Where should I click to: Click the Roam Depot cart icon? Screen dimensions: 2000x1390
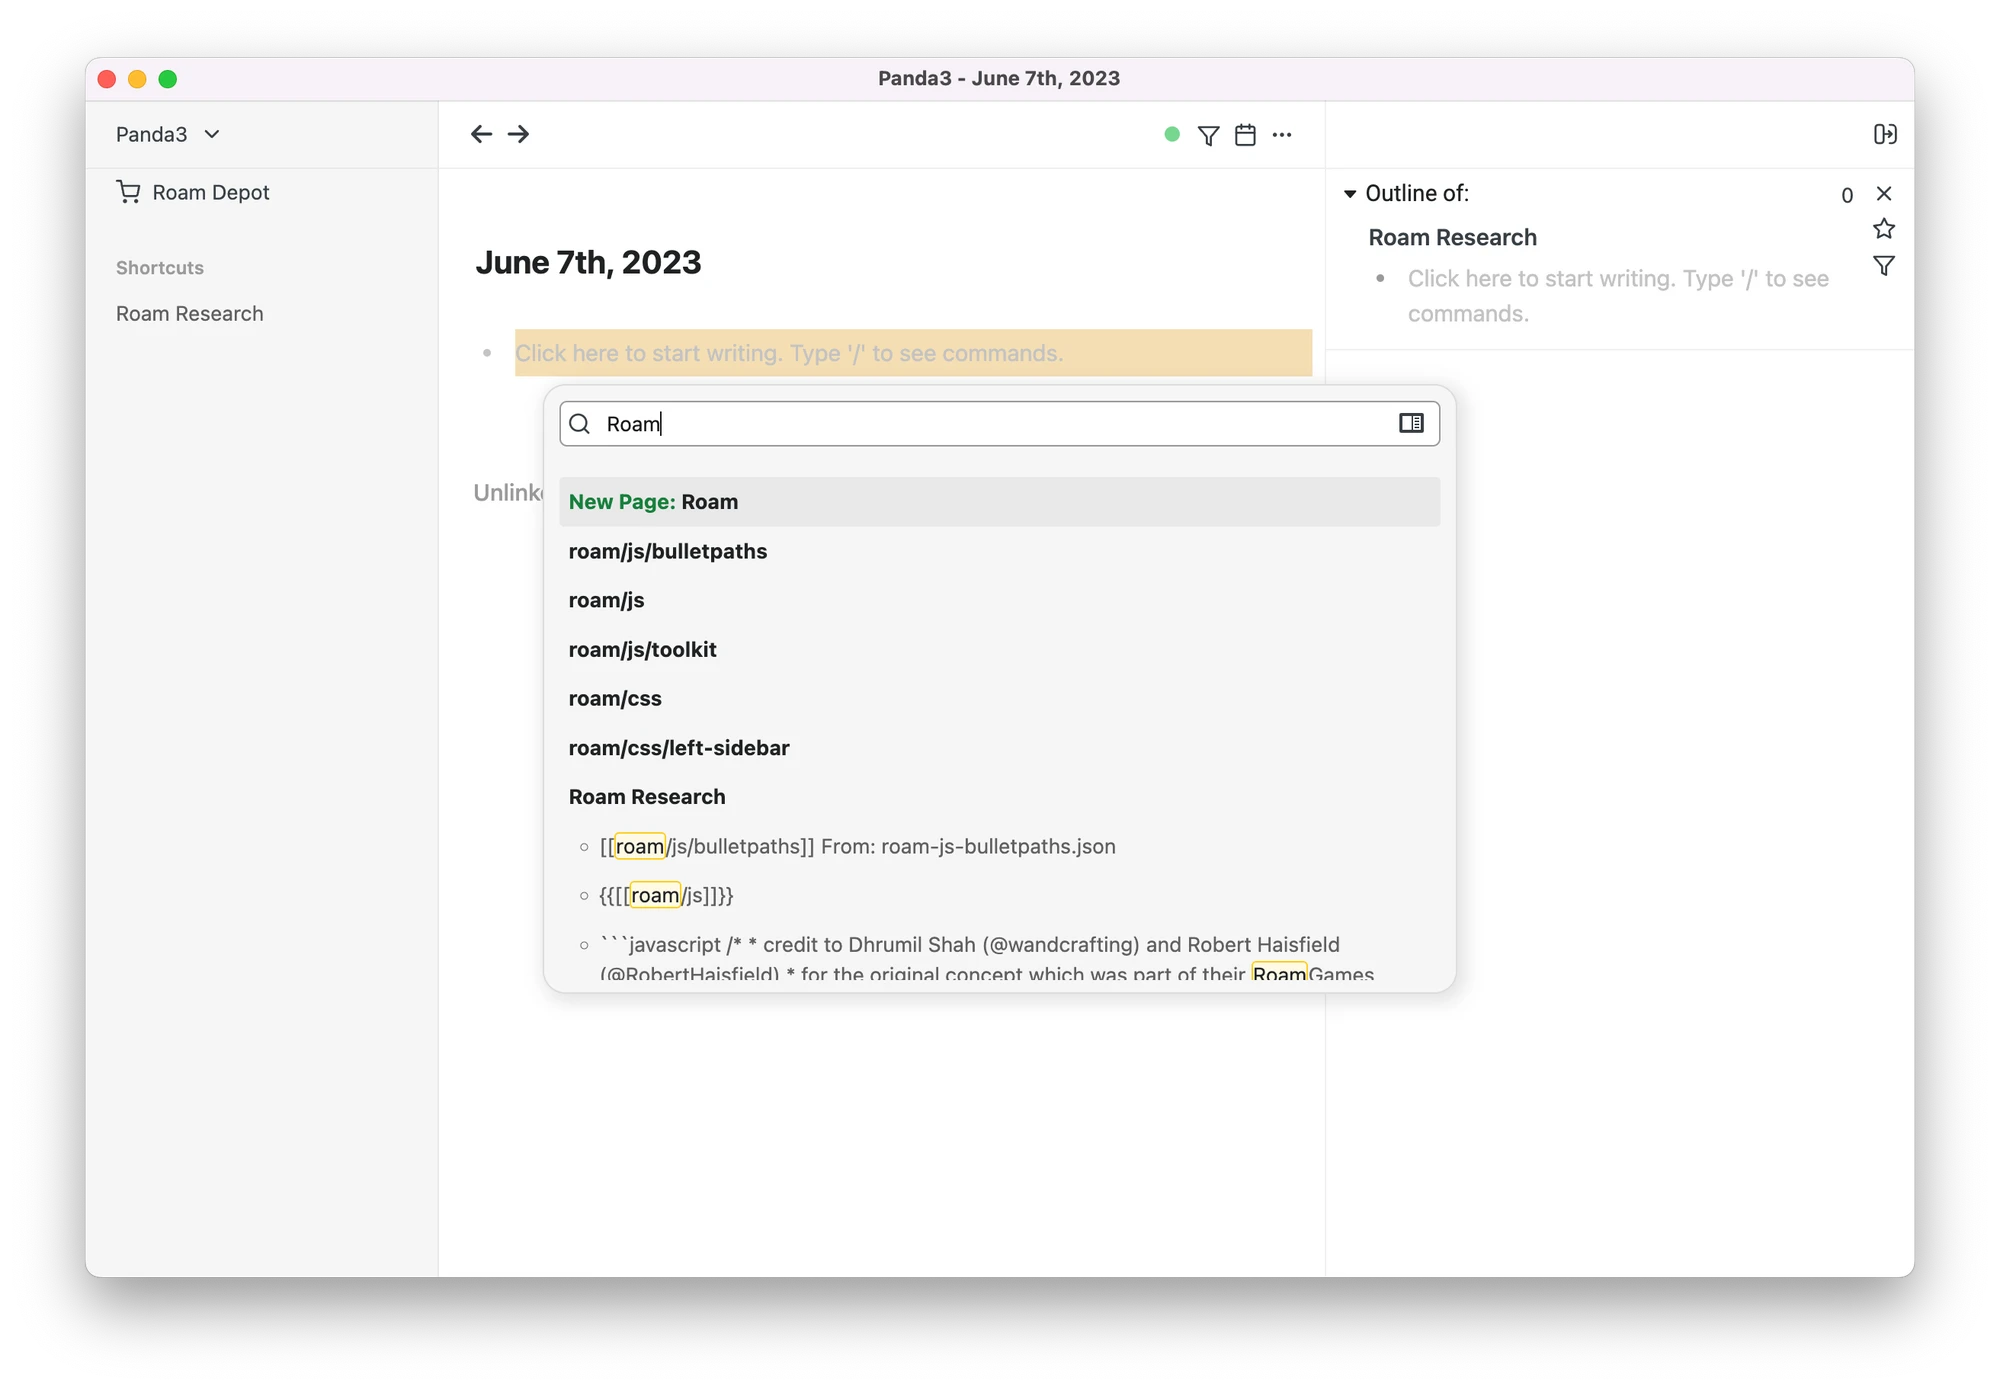click(128, 191)
